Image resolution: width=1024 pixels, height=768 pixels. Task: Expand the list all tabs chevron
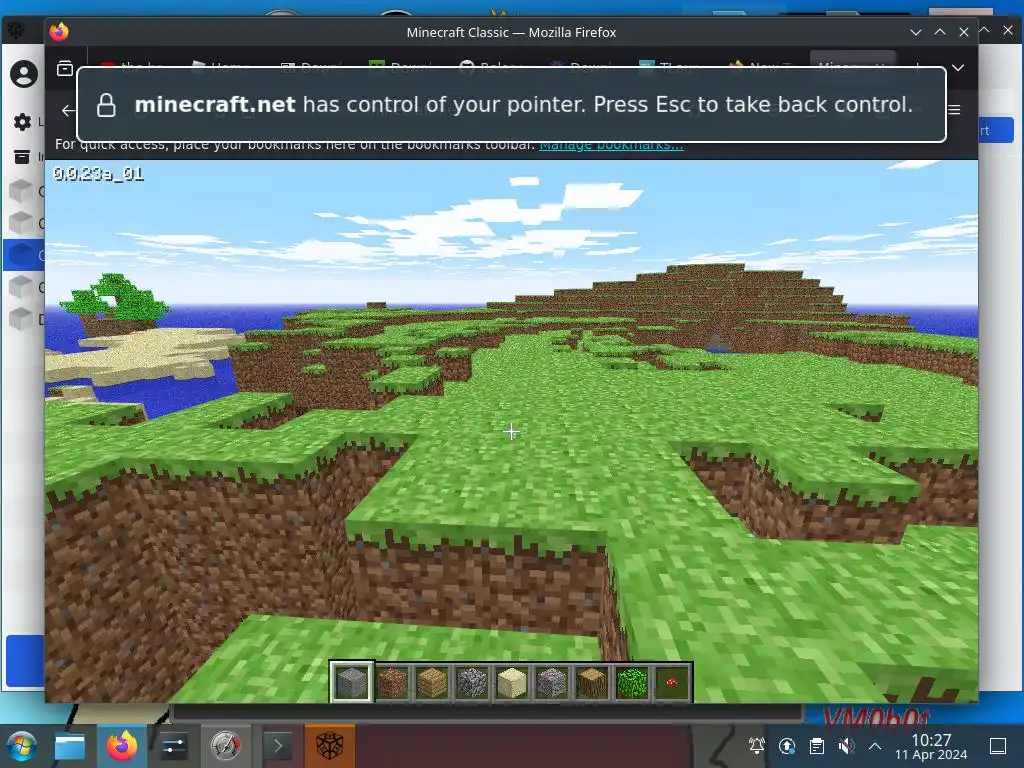pyautogui.click(x=958, y=68)
